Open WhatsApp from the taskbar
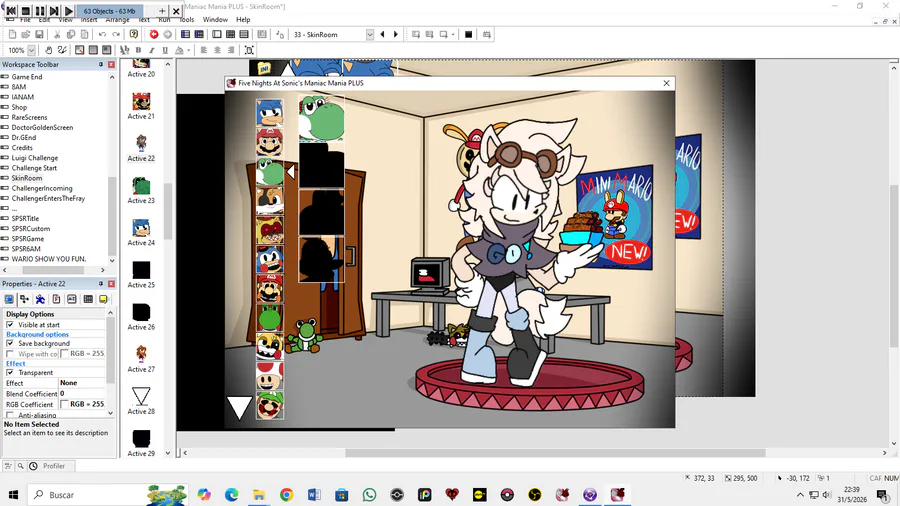Screen dimensions: 900x506 370,495
